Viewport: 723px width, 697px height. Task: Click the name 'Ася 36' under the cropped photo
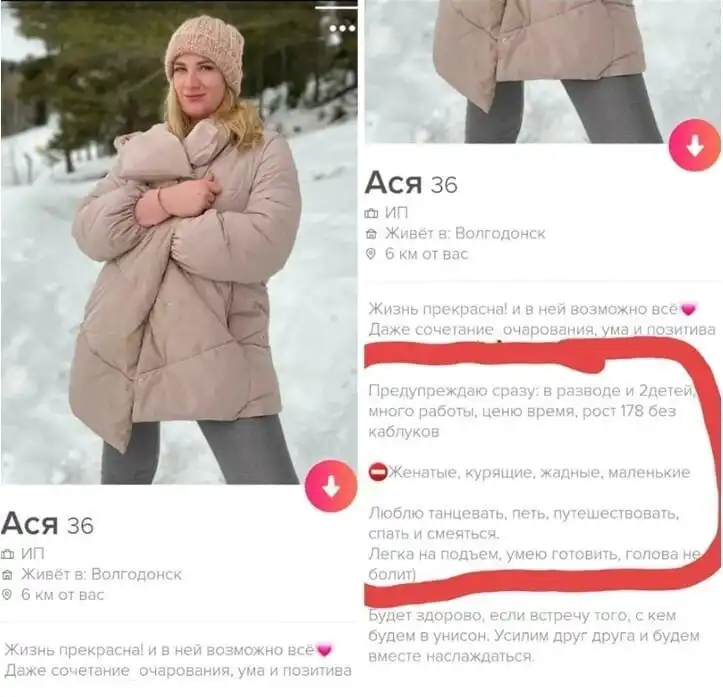411,183
